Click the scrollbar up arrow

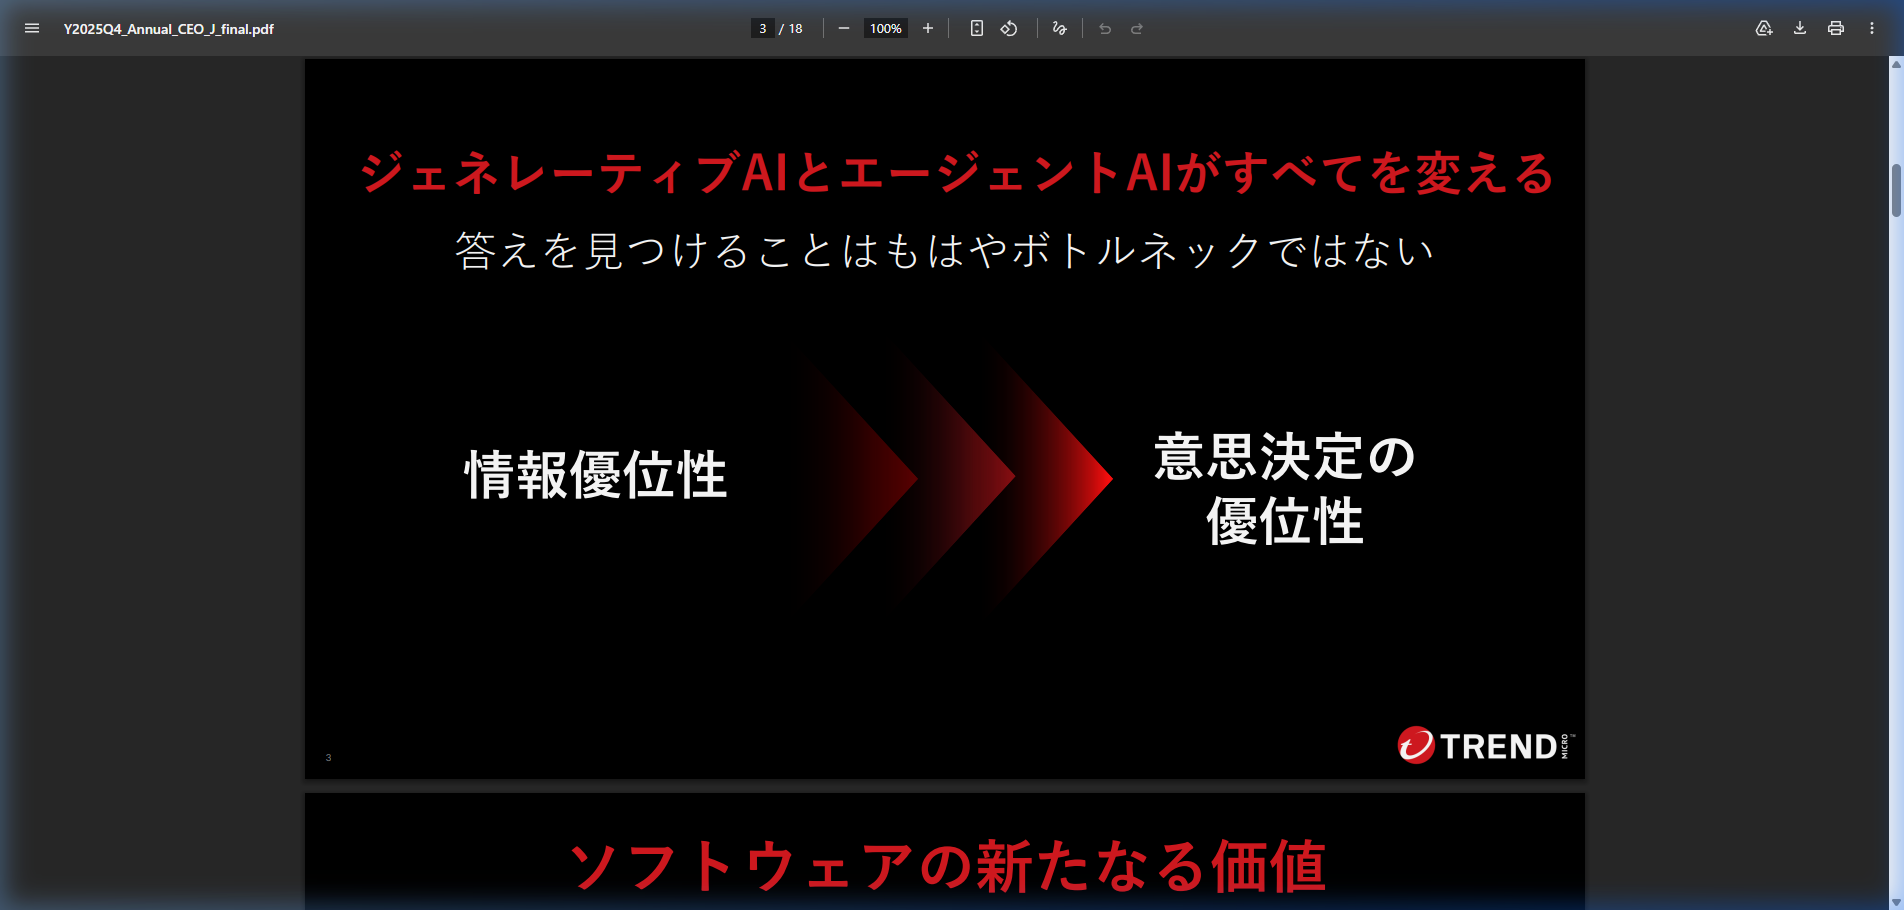1896,64
